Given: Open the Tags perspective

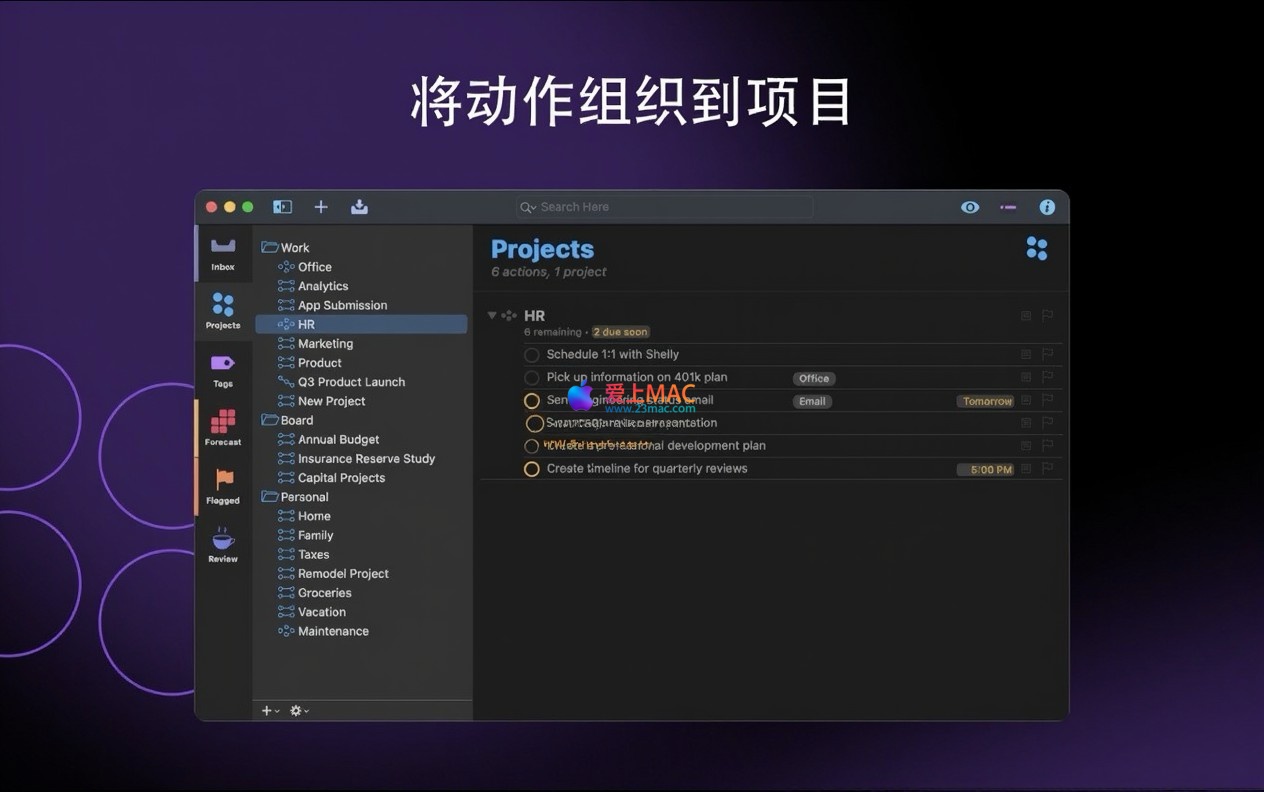Looking at the screenshot, I should point(223,369).
